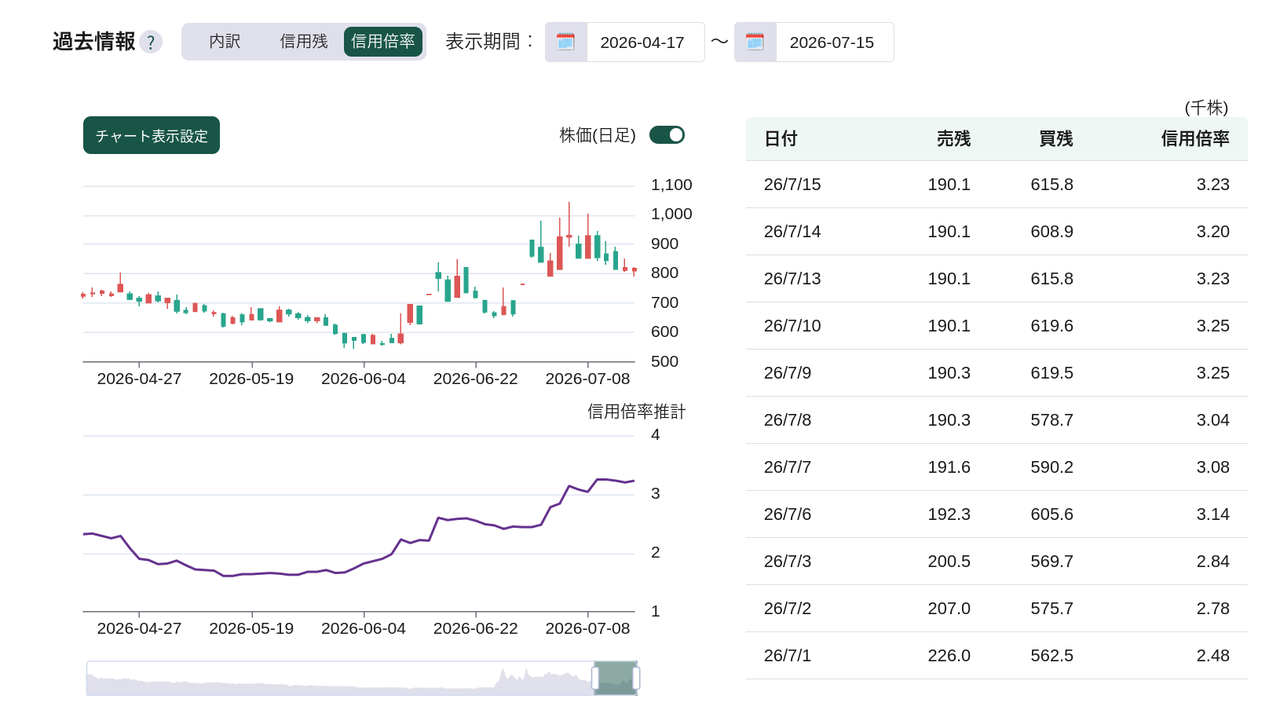Grab the left handle of range slider
The height and width of the screenshot is (703, 1280).
(x=595, y=678)
